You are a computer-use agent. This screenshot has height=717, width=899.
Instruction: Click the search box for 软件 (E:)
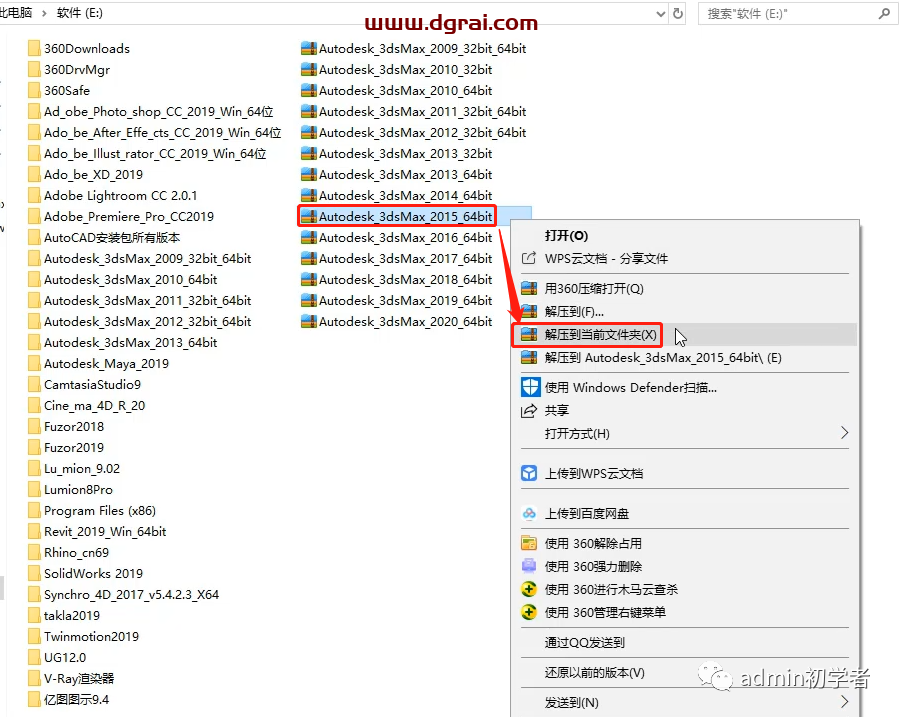coord(785,14)
